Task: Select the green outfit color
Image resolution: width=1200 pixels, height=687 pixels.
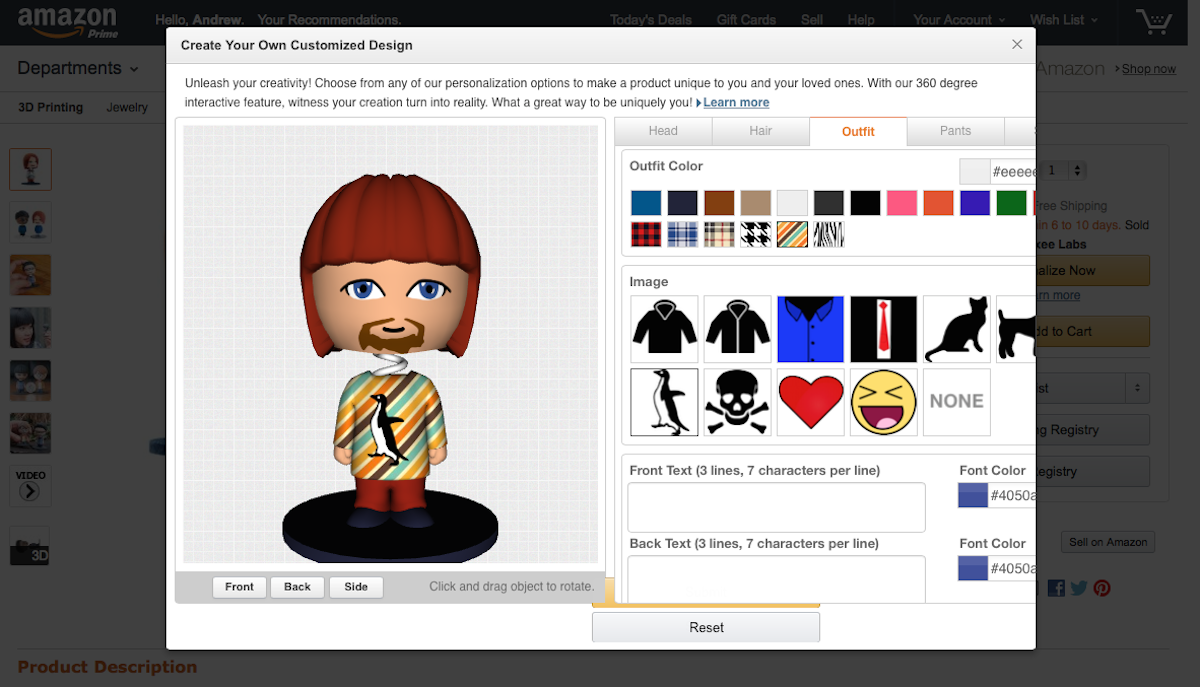Action: [1012, 203]
